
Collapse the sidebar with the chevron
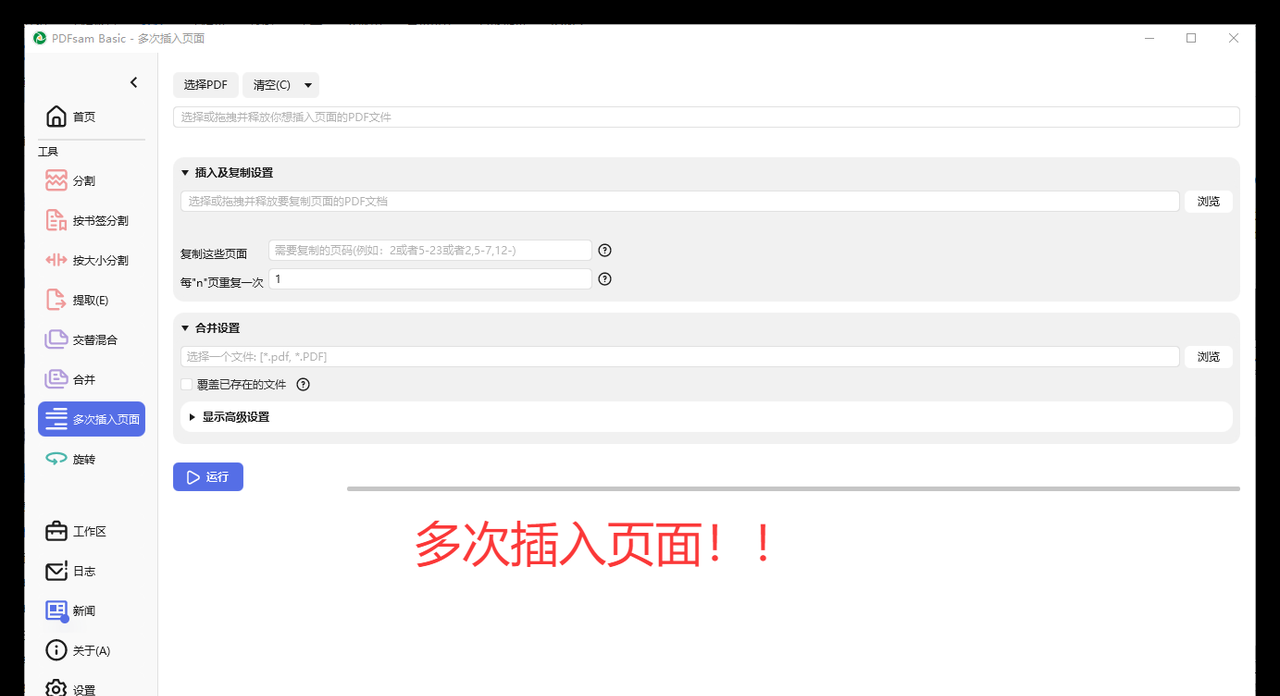click(133, 82)
